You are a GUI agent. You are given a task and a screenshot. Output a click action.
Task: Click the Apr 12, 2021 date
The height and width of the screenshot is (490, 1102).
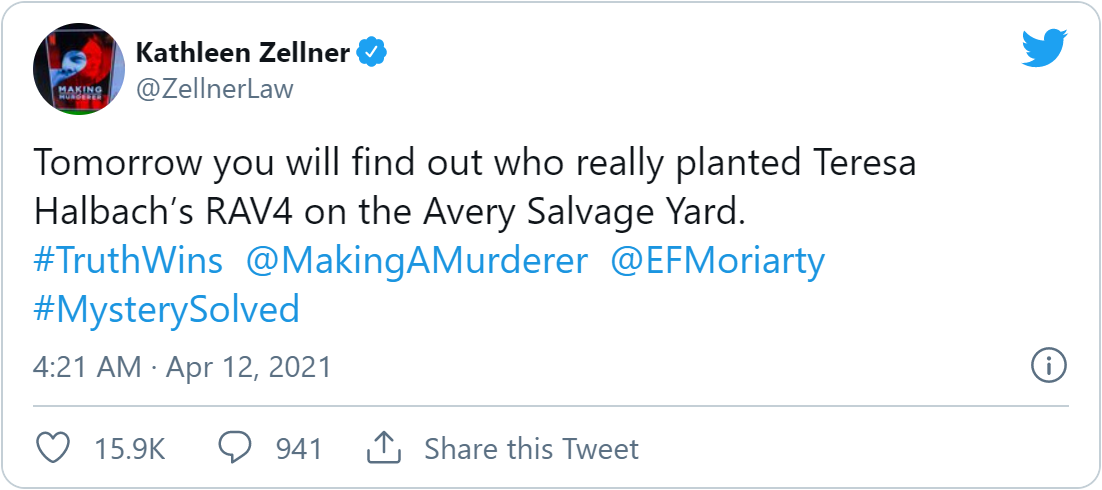click(248, 367)
